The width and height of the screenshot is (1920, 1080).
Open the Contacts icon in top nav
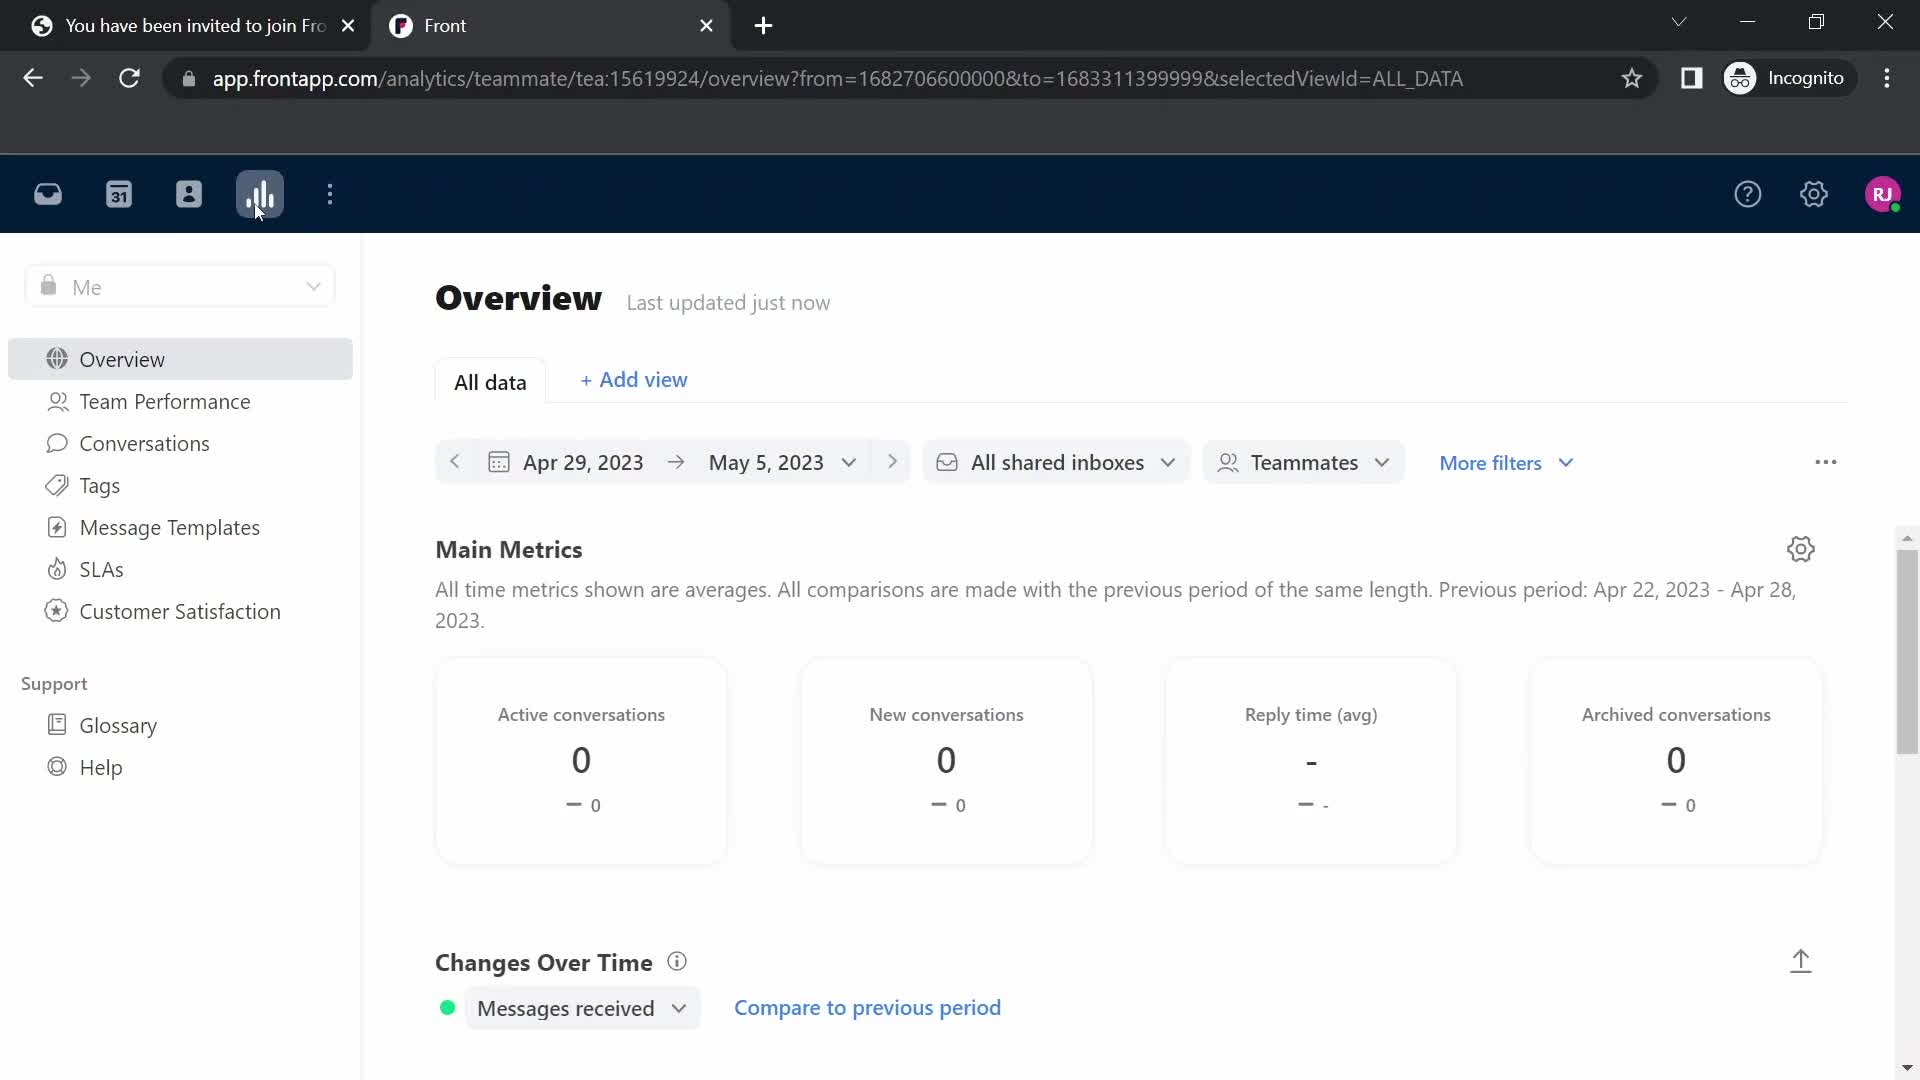pos(189,194)
